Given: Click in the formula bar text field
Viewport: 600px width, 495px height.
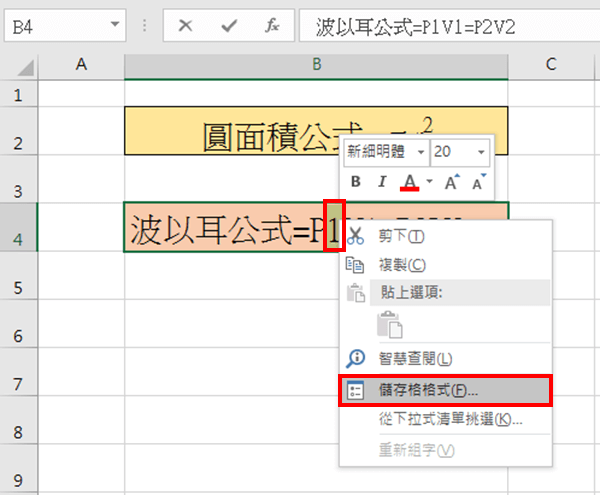Looking at the screenshot, I should click(x=440, y=27).
